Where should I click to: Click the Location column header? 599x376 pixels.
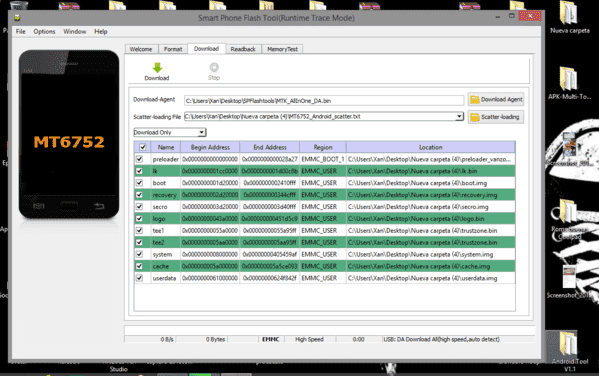point(431,147)
